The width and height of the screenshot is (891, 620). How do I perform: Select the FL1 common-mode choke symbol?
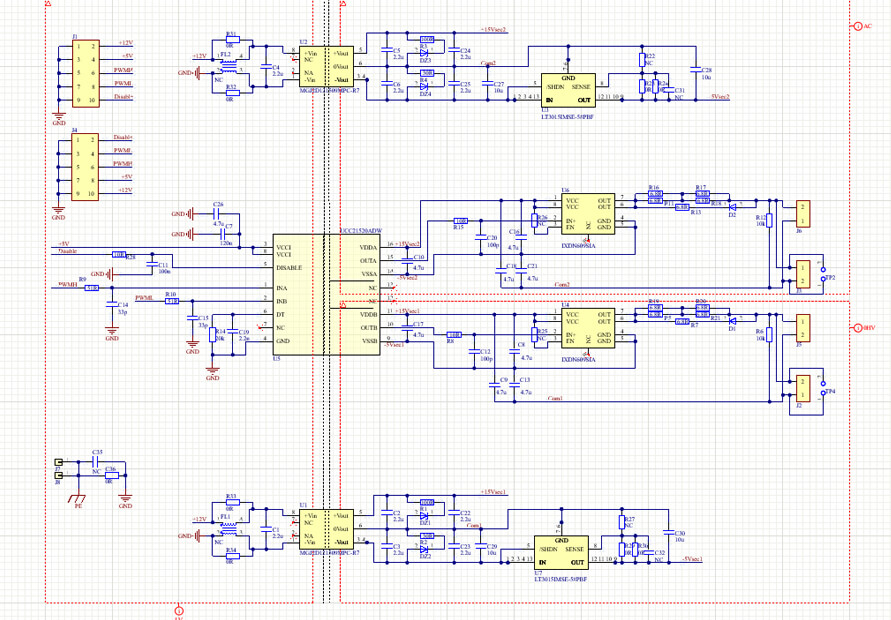[229, 529]
